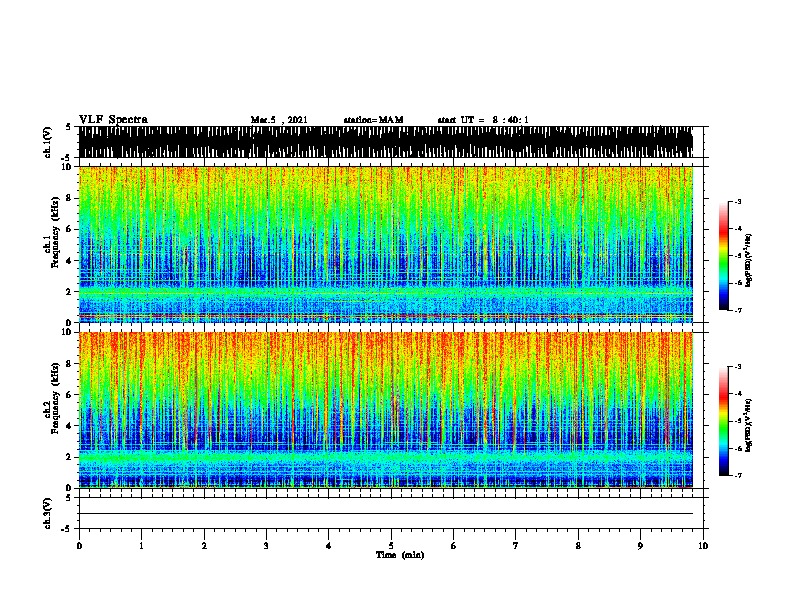Click the flat trace line in ch.3 panel
The width and height of the screenshot is (792, 612).
point(386,514)
